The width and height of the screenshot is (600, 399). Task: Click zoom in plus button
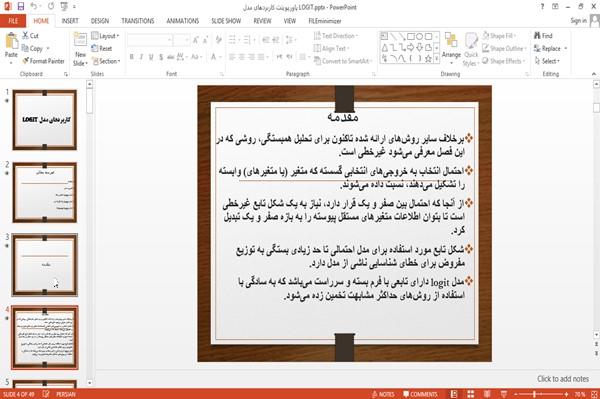(566, 394)
